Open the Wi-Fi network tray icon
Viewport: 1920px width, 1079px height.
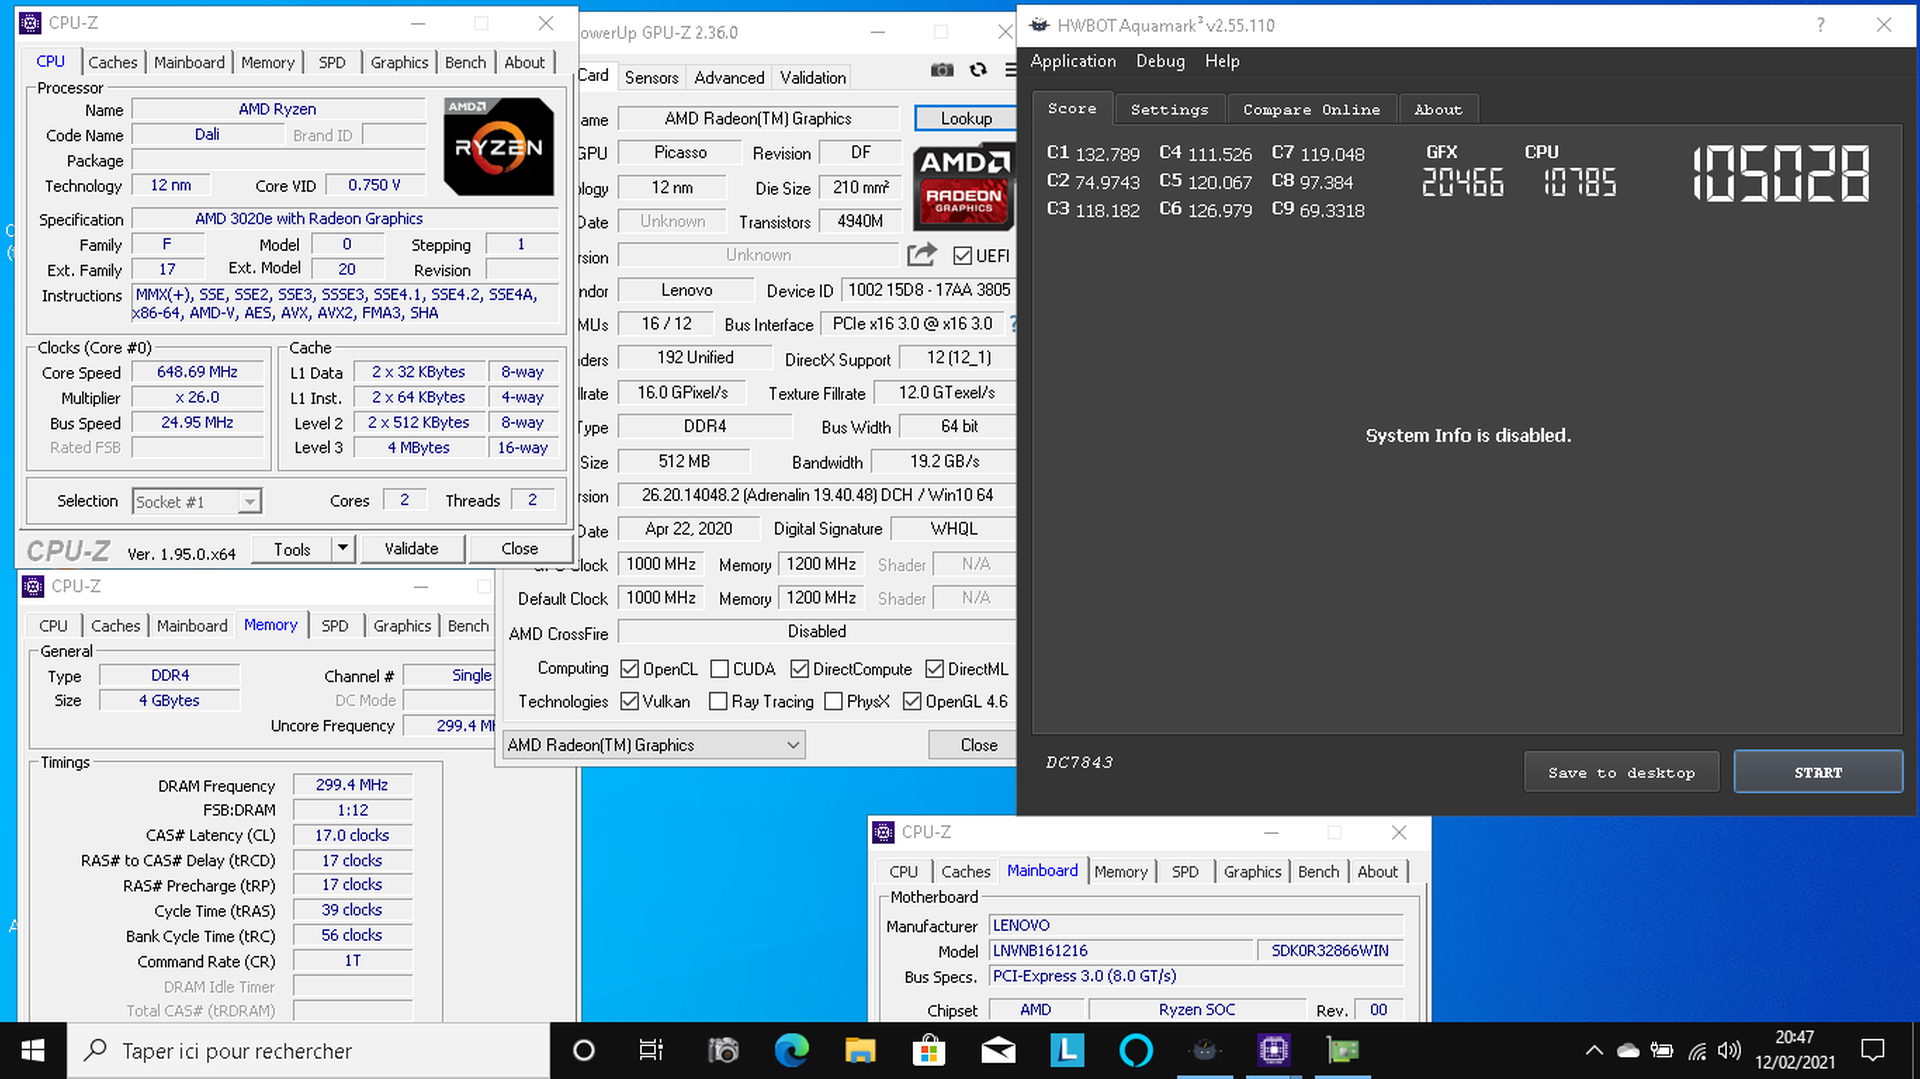coord(1697,1050)
